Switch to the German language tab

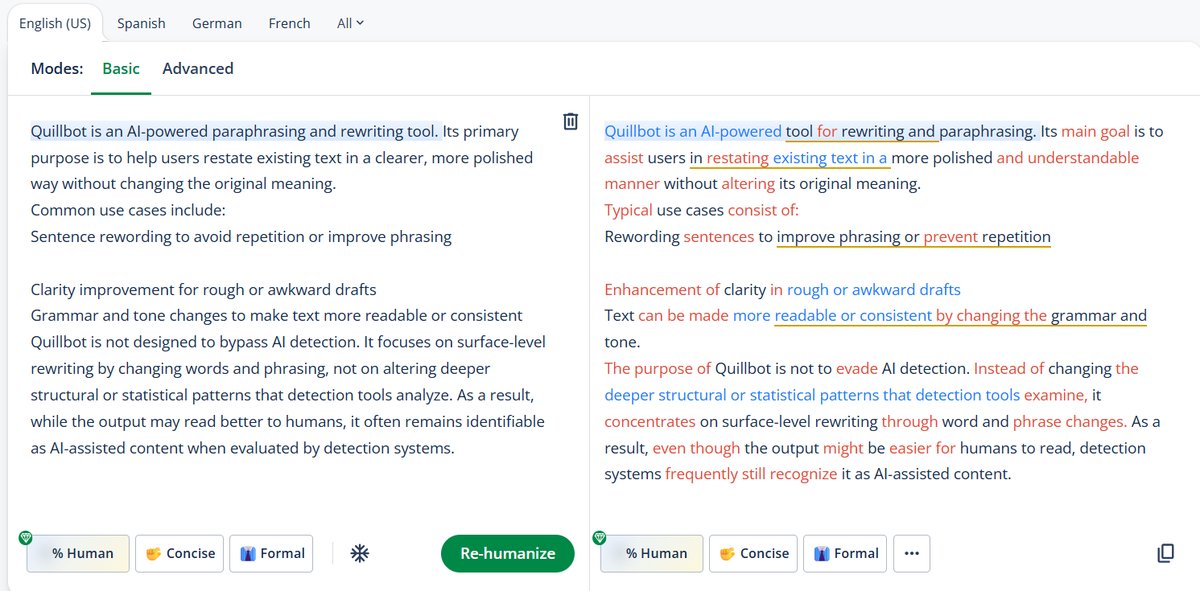click(x=217, y=23)
